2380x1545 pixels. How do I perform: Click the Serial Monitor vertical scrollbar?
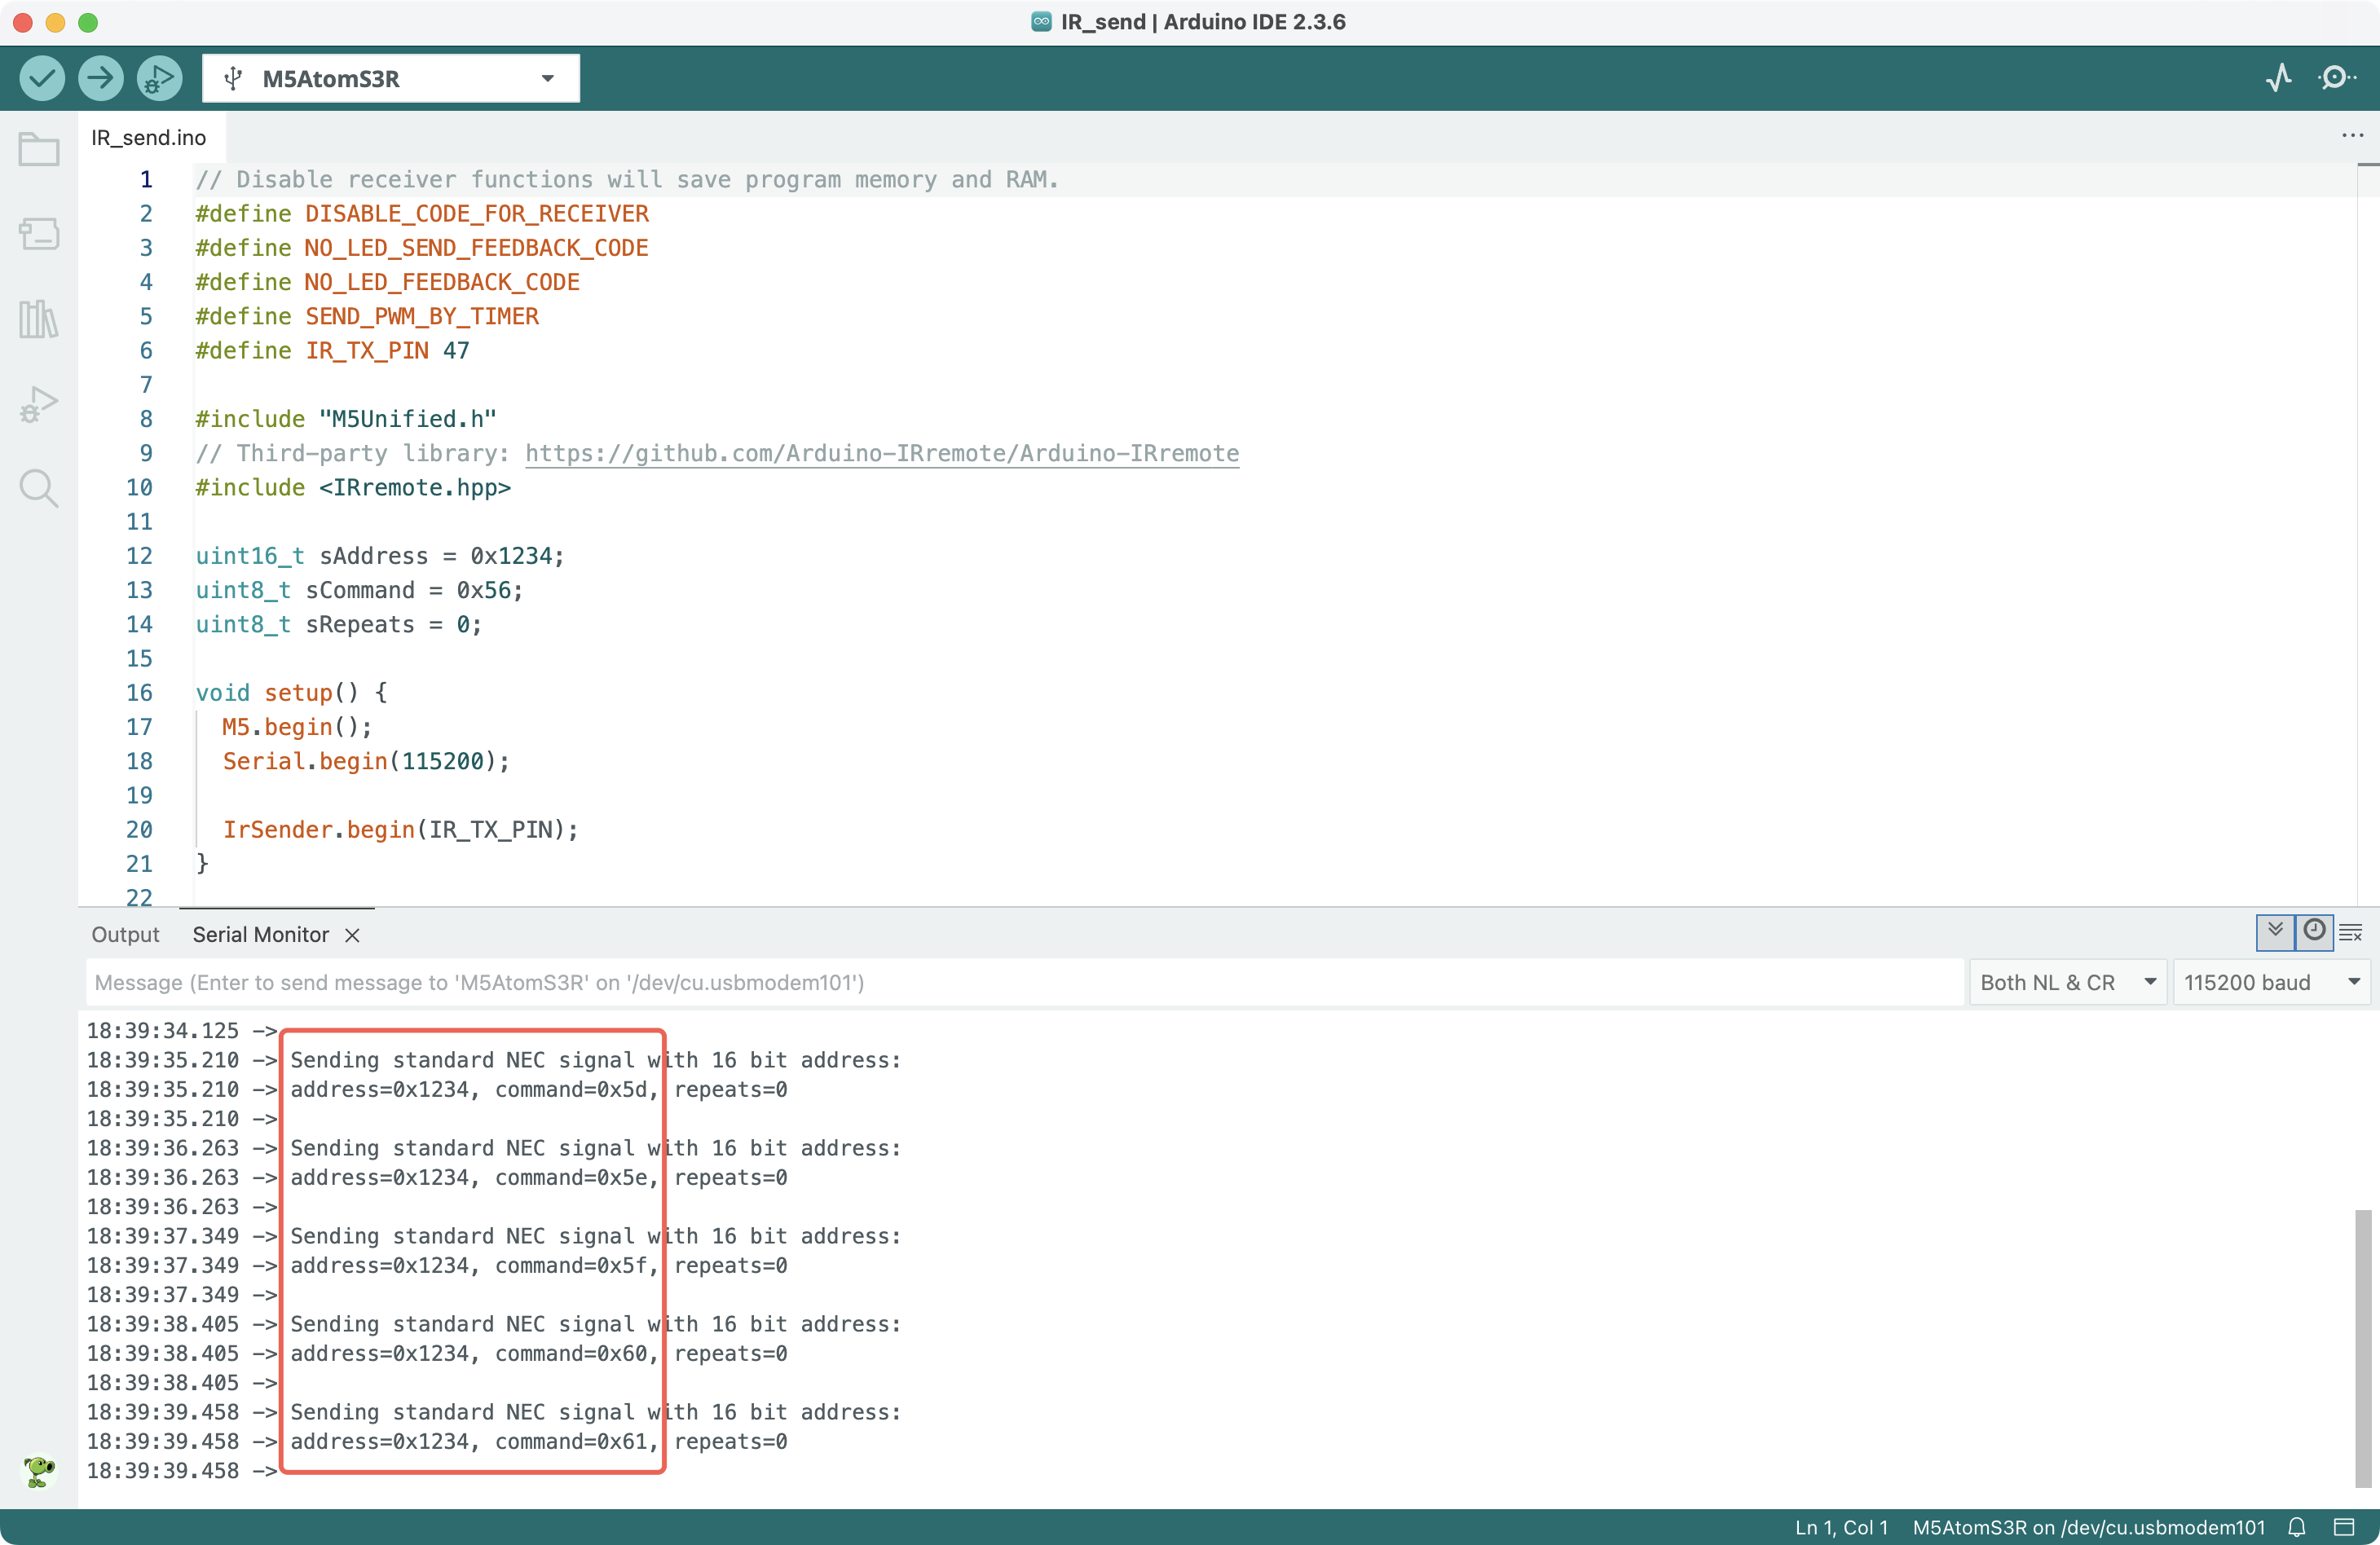(x=2362, y=1347)
